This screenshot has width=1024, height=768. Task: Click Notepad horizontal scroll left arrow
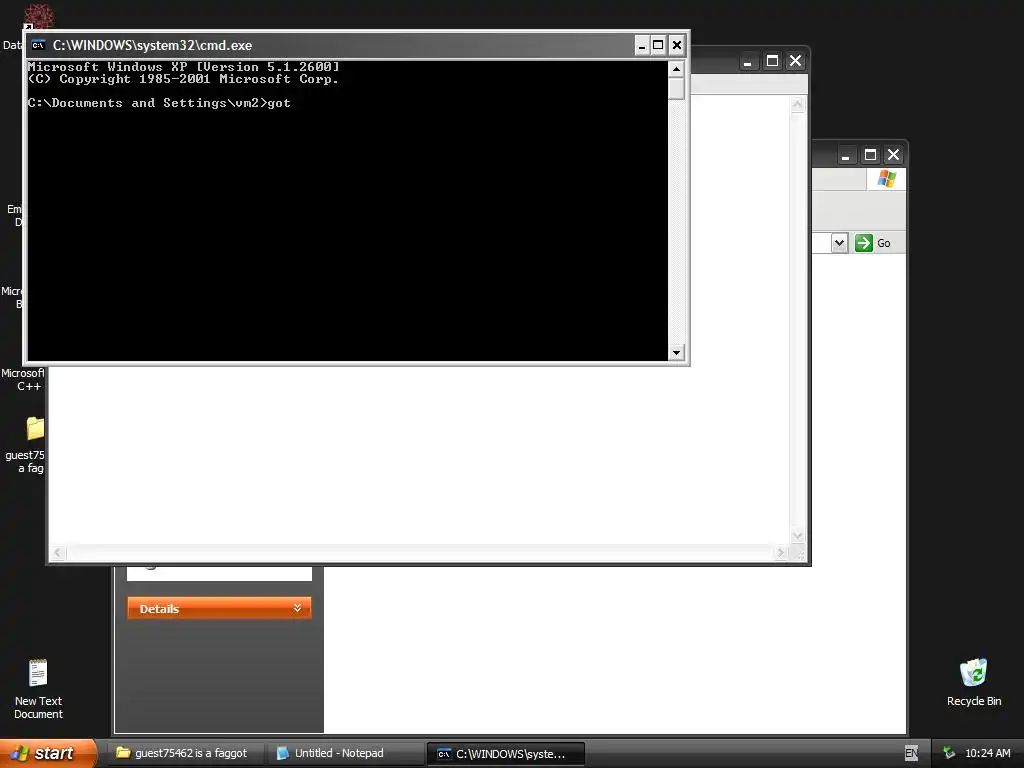coord(57,553)
